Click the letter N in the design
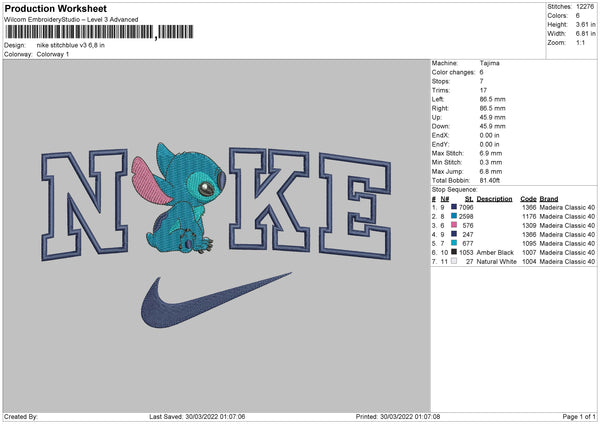This screenshot has width=600, height=424. click(x=84, y=205)
